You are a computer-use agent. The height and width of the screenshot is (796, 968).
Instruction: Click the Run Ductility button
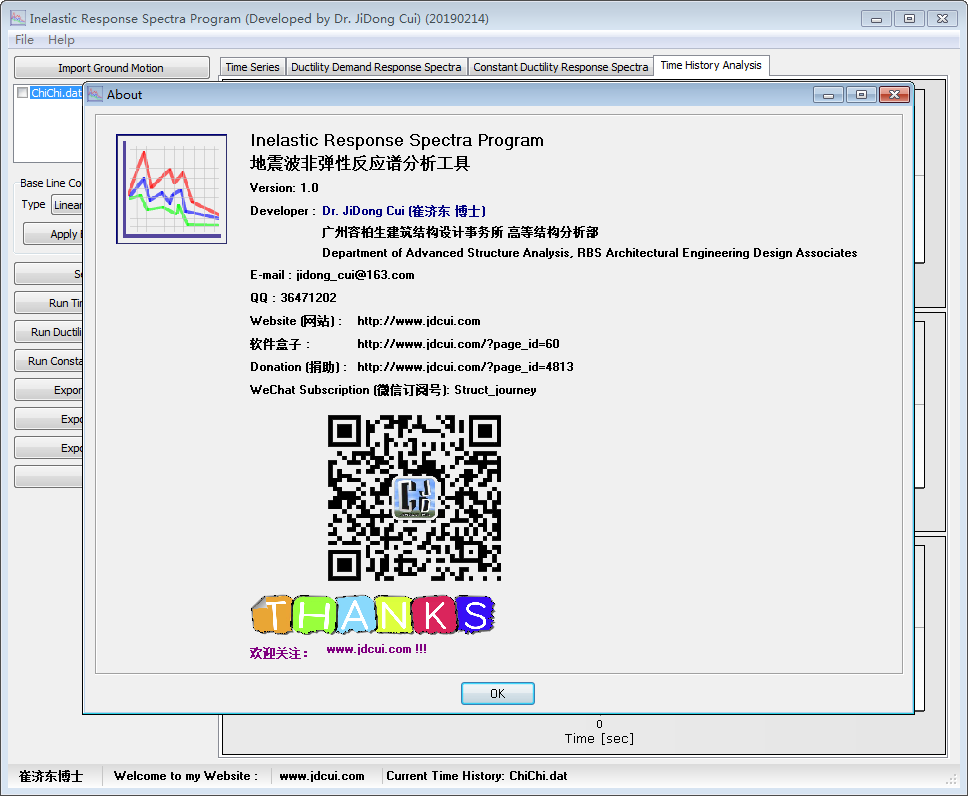click(x=48, y=332)
